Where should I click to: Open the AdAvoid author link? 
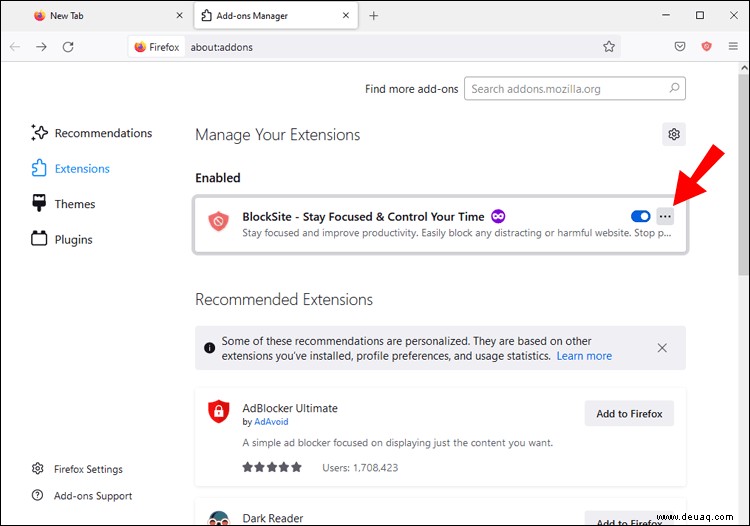271,422
